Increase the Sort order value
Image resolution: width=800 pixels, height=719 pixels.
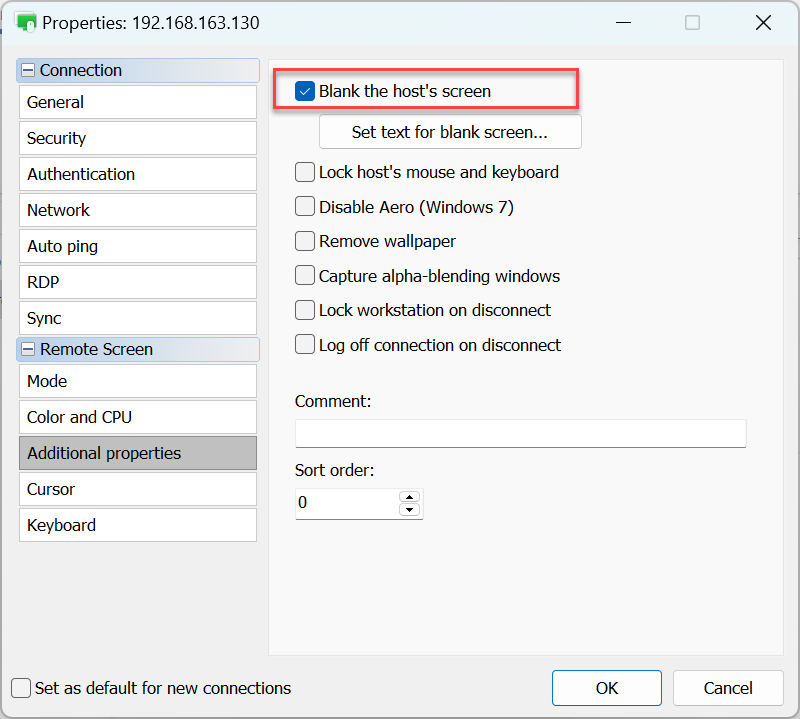pos(408,496)
